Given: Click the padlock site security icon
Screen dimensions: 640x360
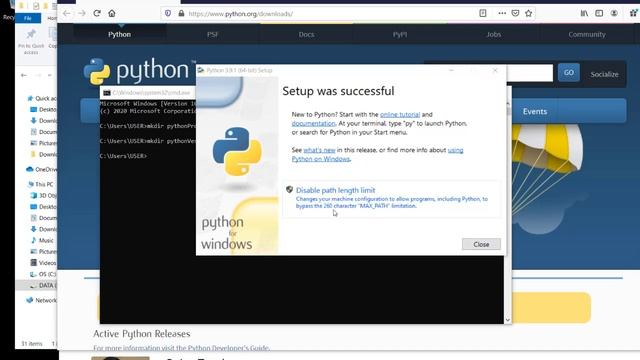Looking at the screenshot, I should pyautogui.click(x=181, y=13).
